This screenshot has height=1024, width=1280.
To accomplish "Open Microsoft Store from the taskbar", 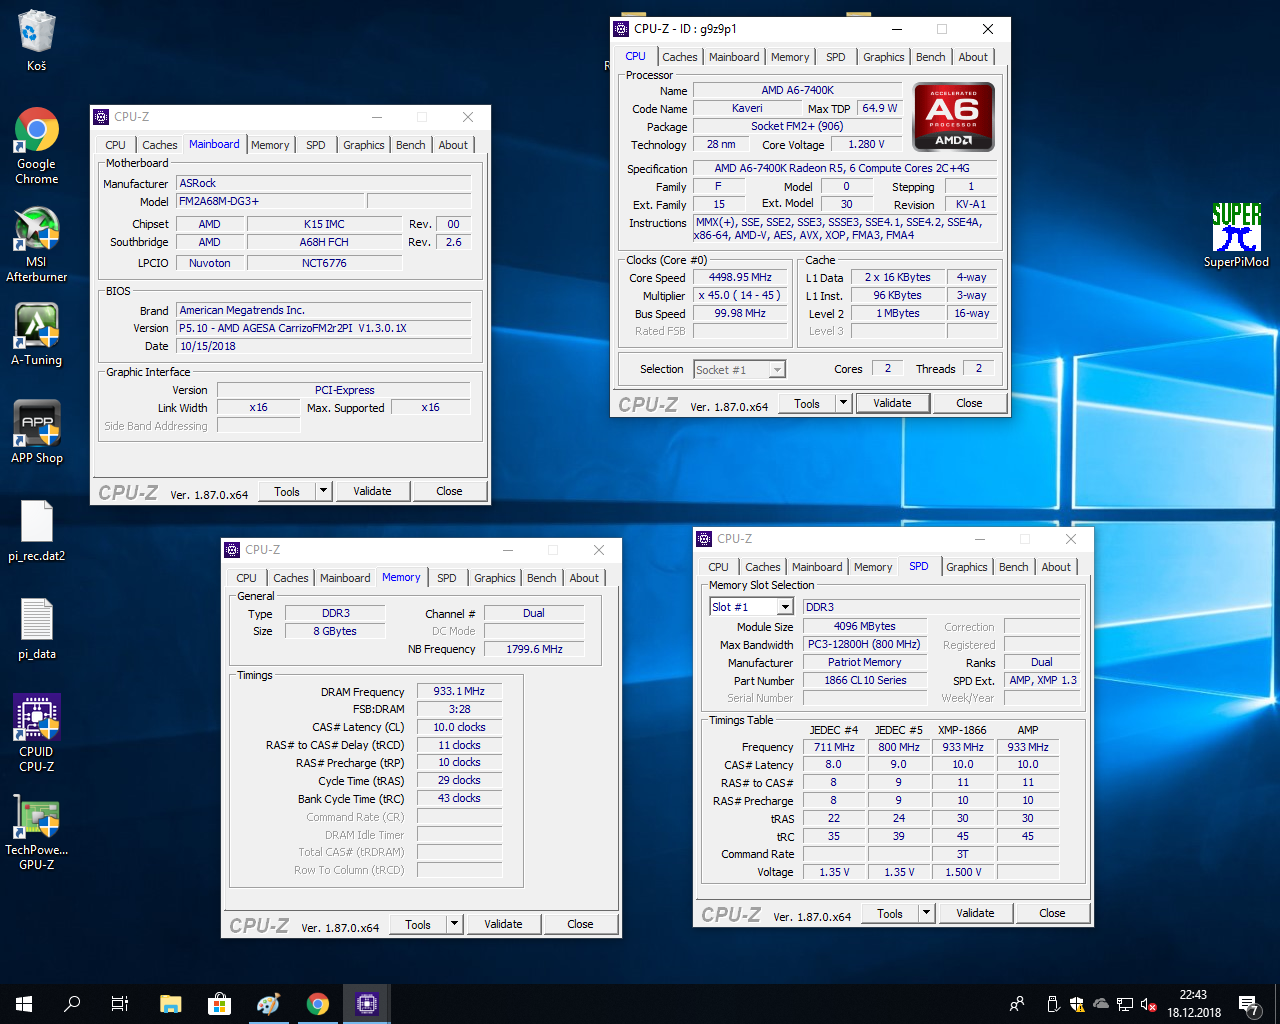I will [x=219, y=1004].
